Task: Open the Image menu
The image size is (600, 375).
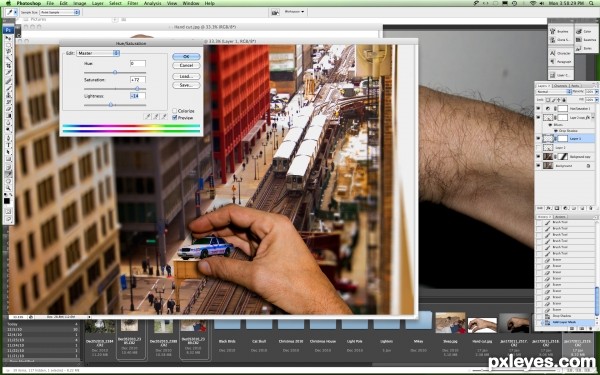Action: pyautogui.click(x=80, y=3)
